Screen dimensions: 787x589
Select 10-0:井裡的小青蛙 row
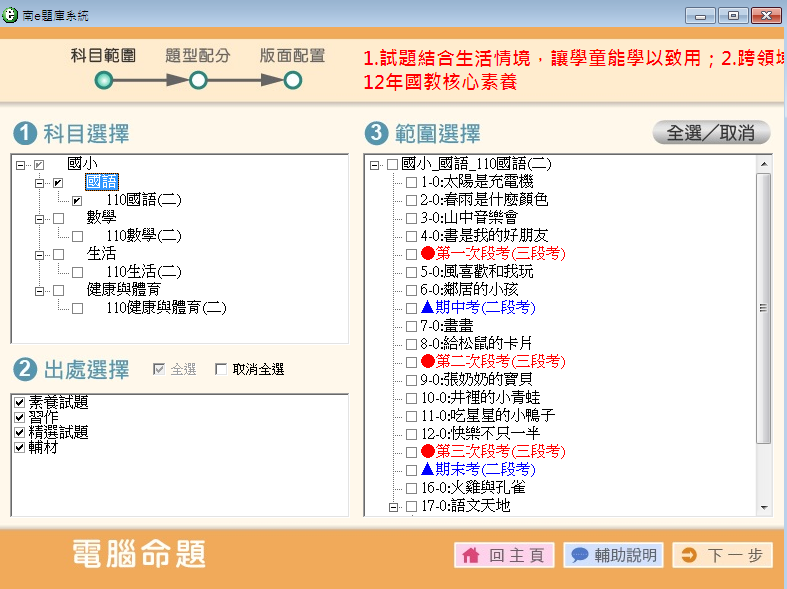(480, 398)
